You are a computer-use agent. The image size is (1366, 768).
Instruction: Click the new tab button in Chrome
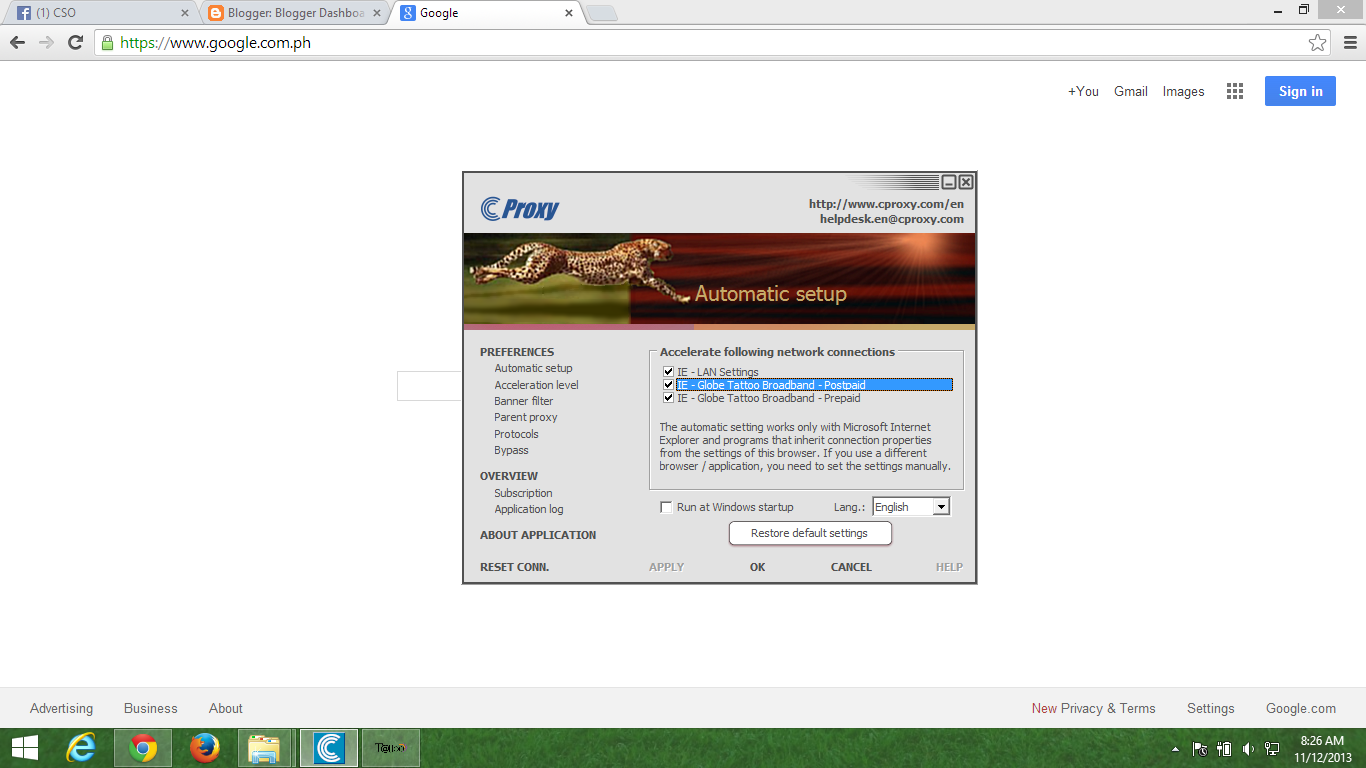coord(602,13)
